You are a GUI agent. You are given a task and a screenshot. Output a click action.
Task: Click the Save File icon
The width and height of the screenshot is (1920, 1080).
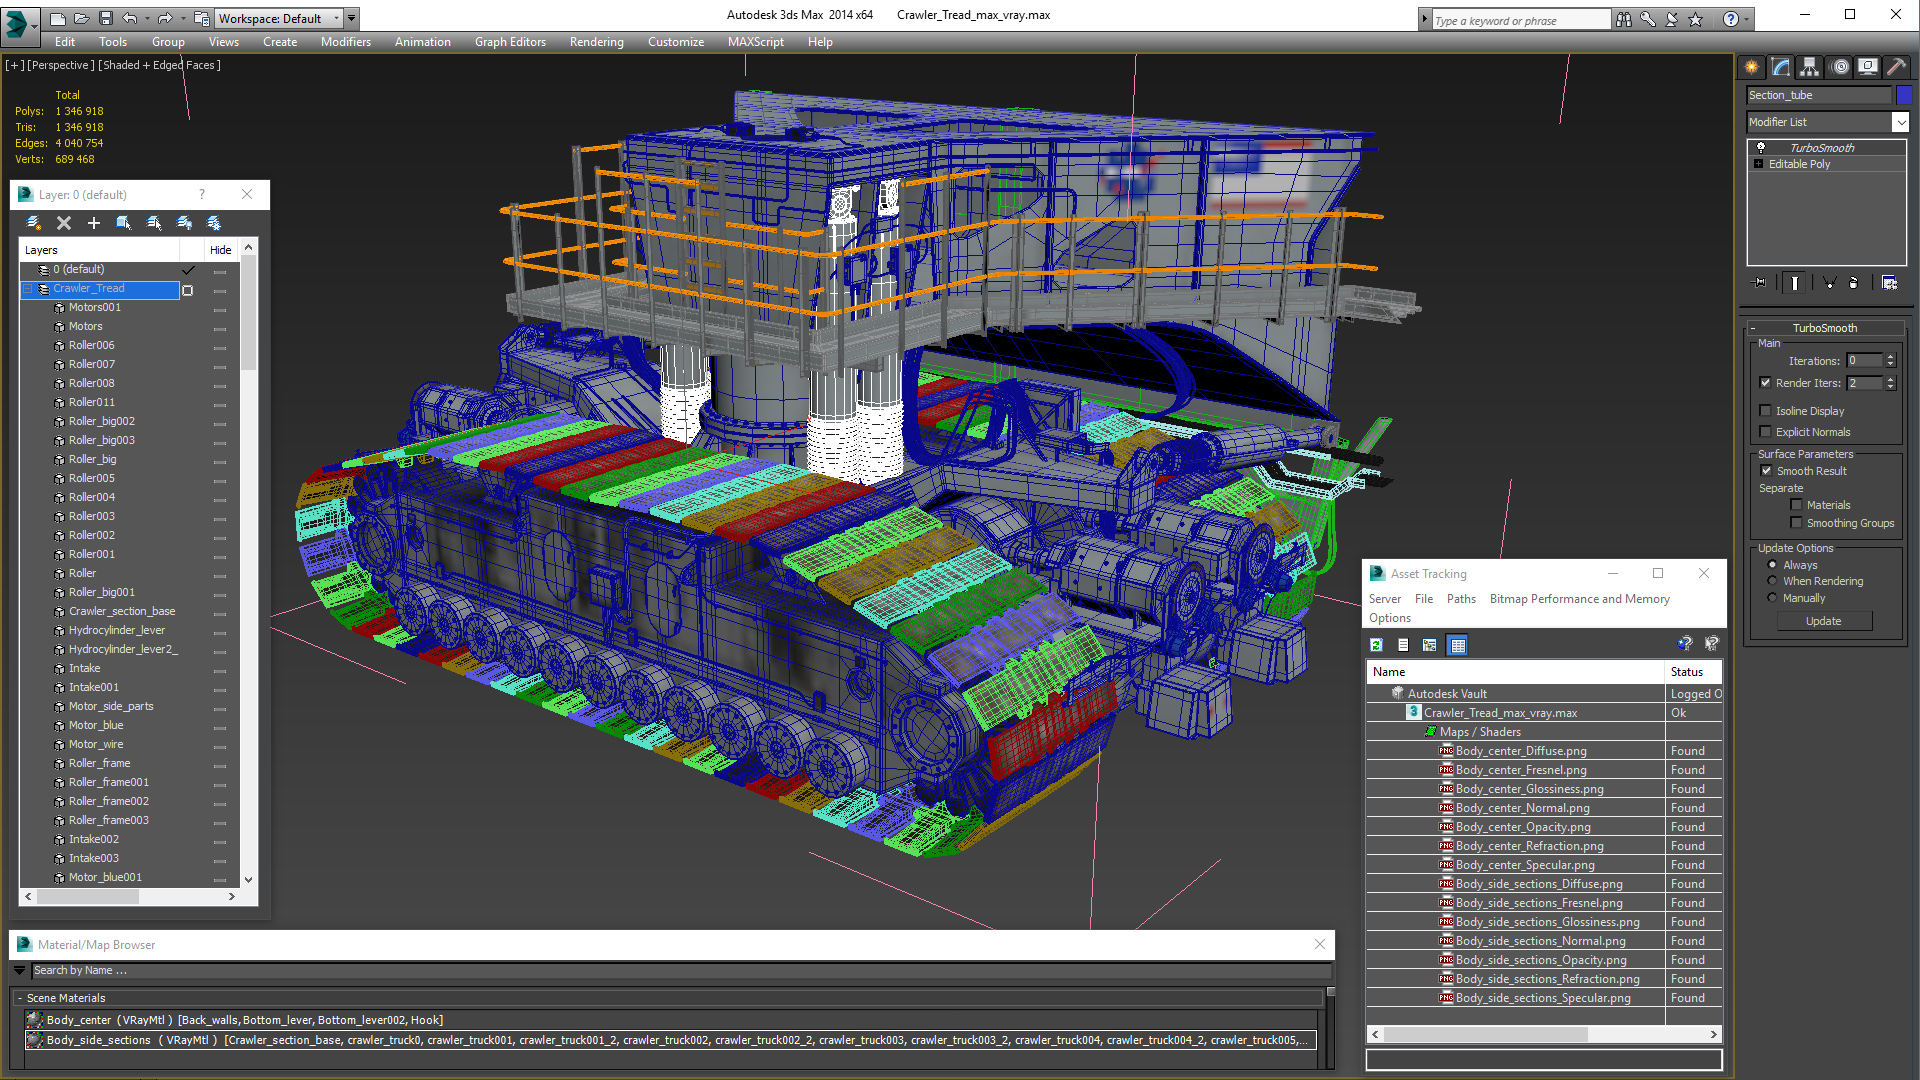tap(105, 18)
